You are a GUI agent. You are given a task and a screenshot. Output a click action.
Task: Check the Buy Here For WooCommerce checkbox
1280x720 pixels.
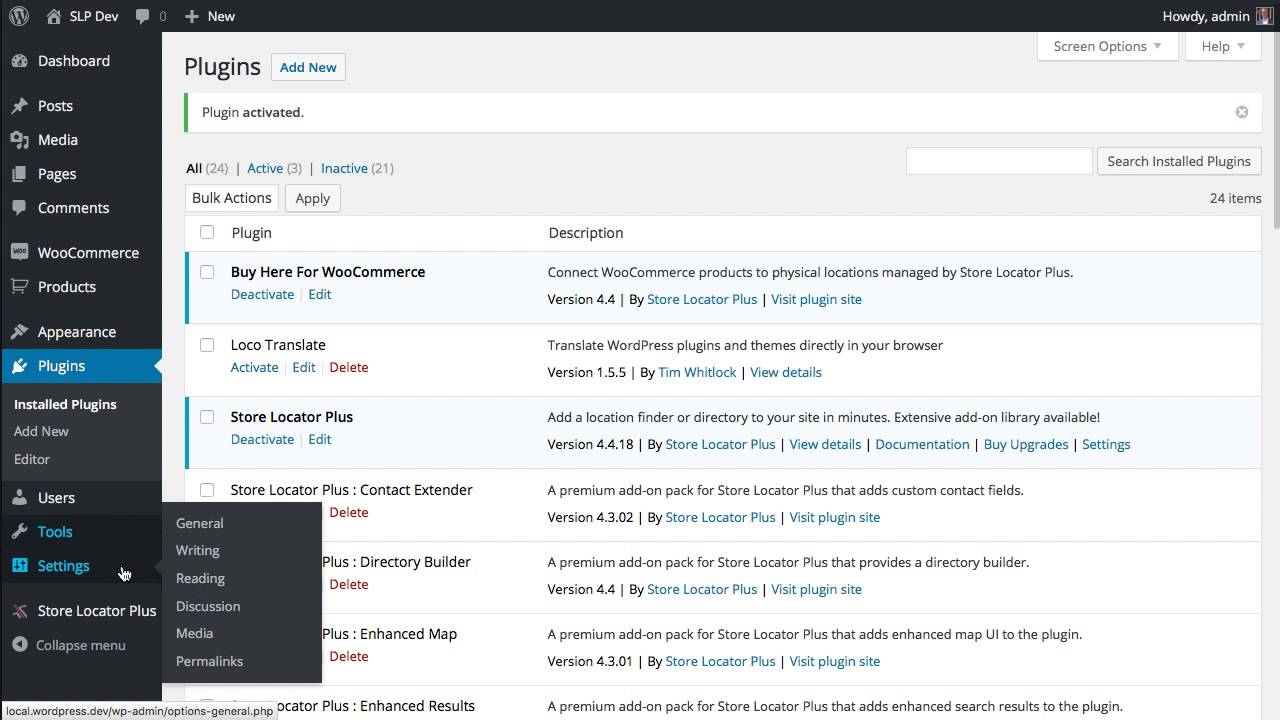point(207,272)
